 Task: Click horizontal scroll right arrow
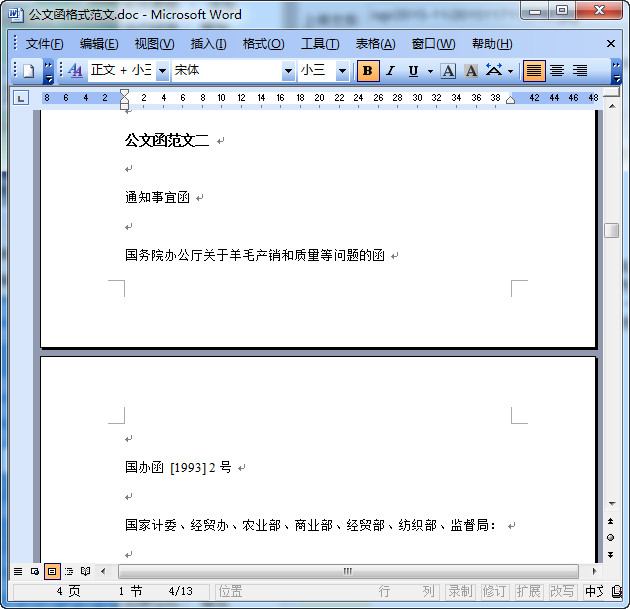click(595, 571)
